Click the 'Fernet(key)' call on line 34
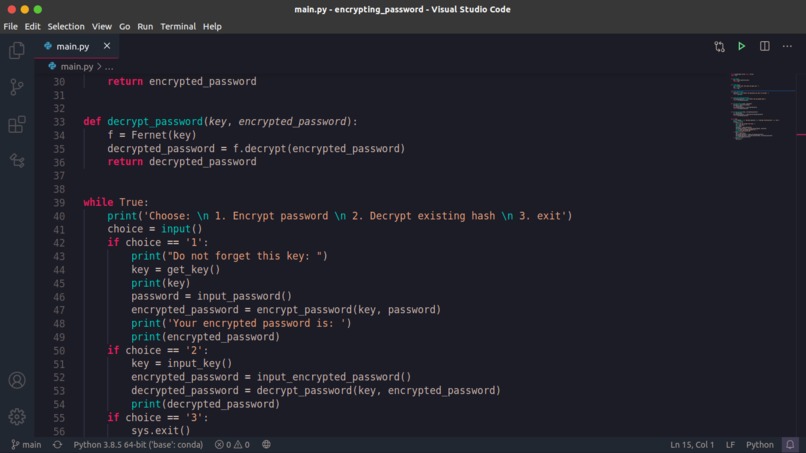The width and height of the screenshot is (806, 453). 163,135
